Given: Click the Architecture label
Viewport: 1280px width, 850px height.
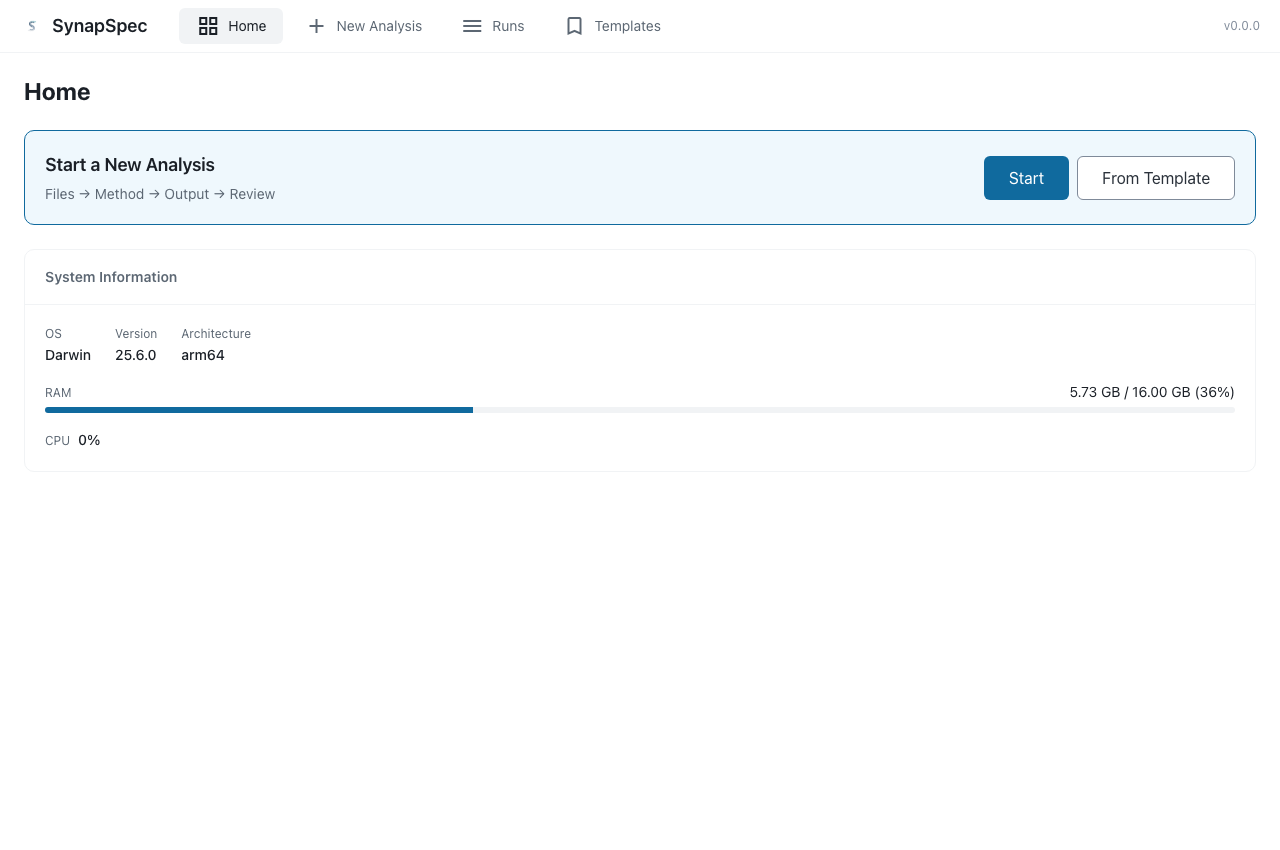Looking at the screenshot, I should pos(216,334).
